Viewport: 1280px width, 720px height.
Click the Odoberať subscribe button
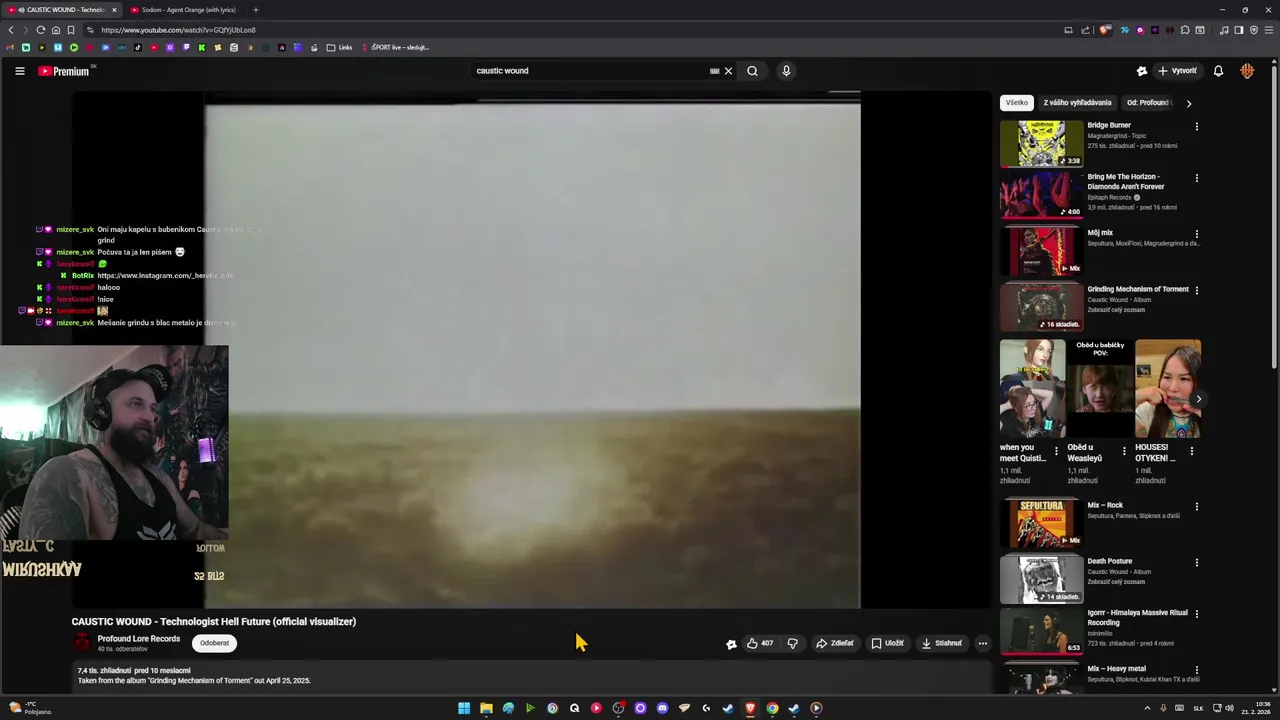pos(214,643)
